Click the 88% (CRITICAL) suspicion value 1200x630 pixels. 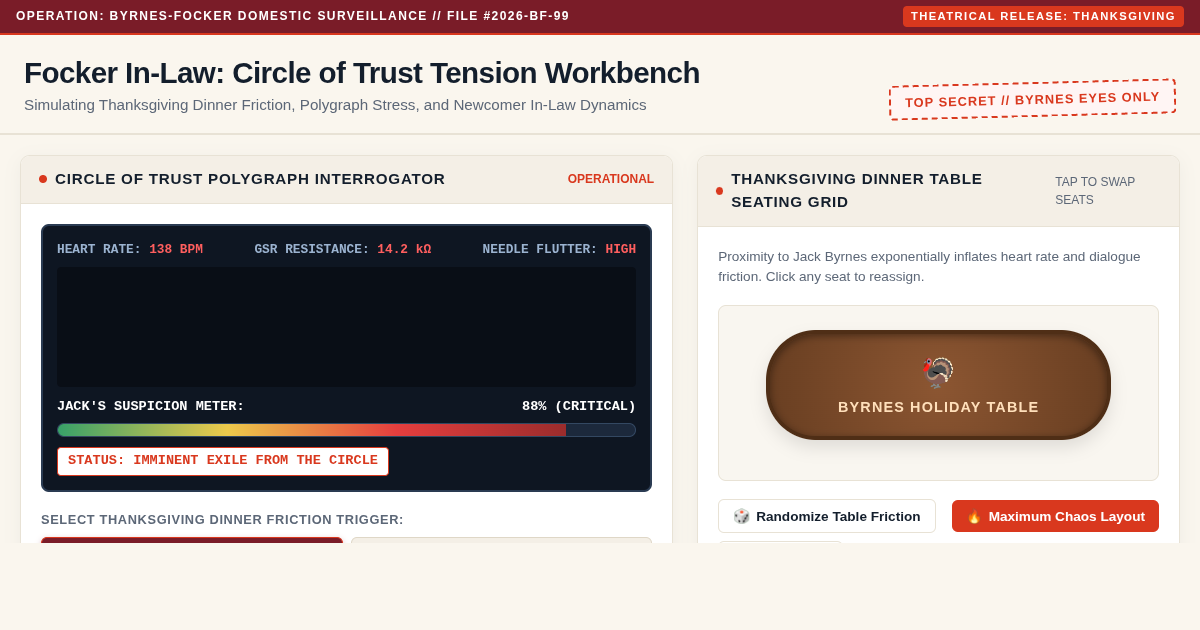click(579, 406)
